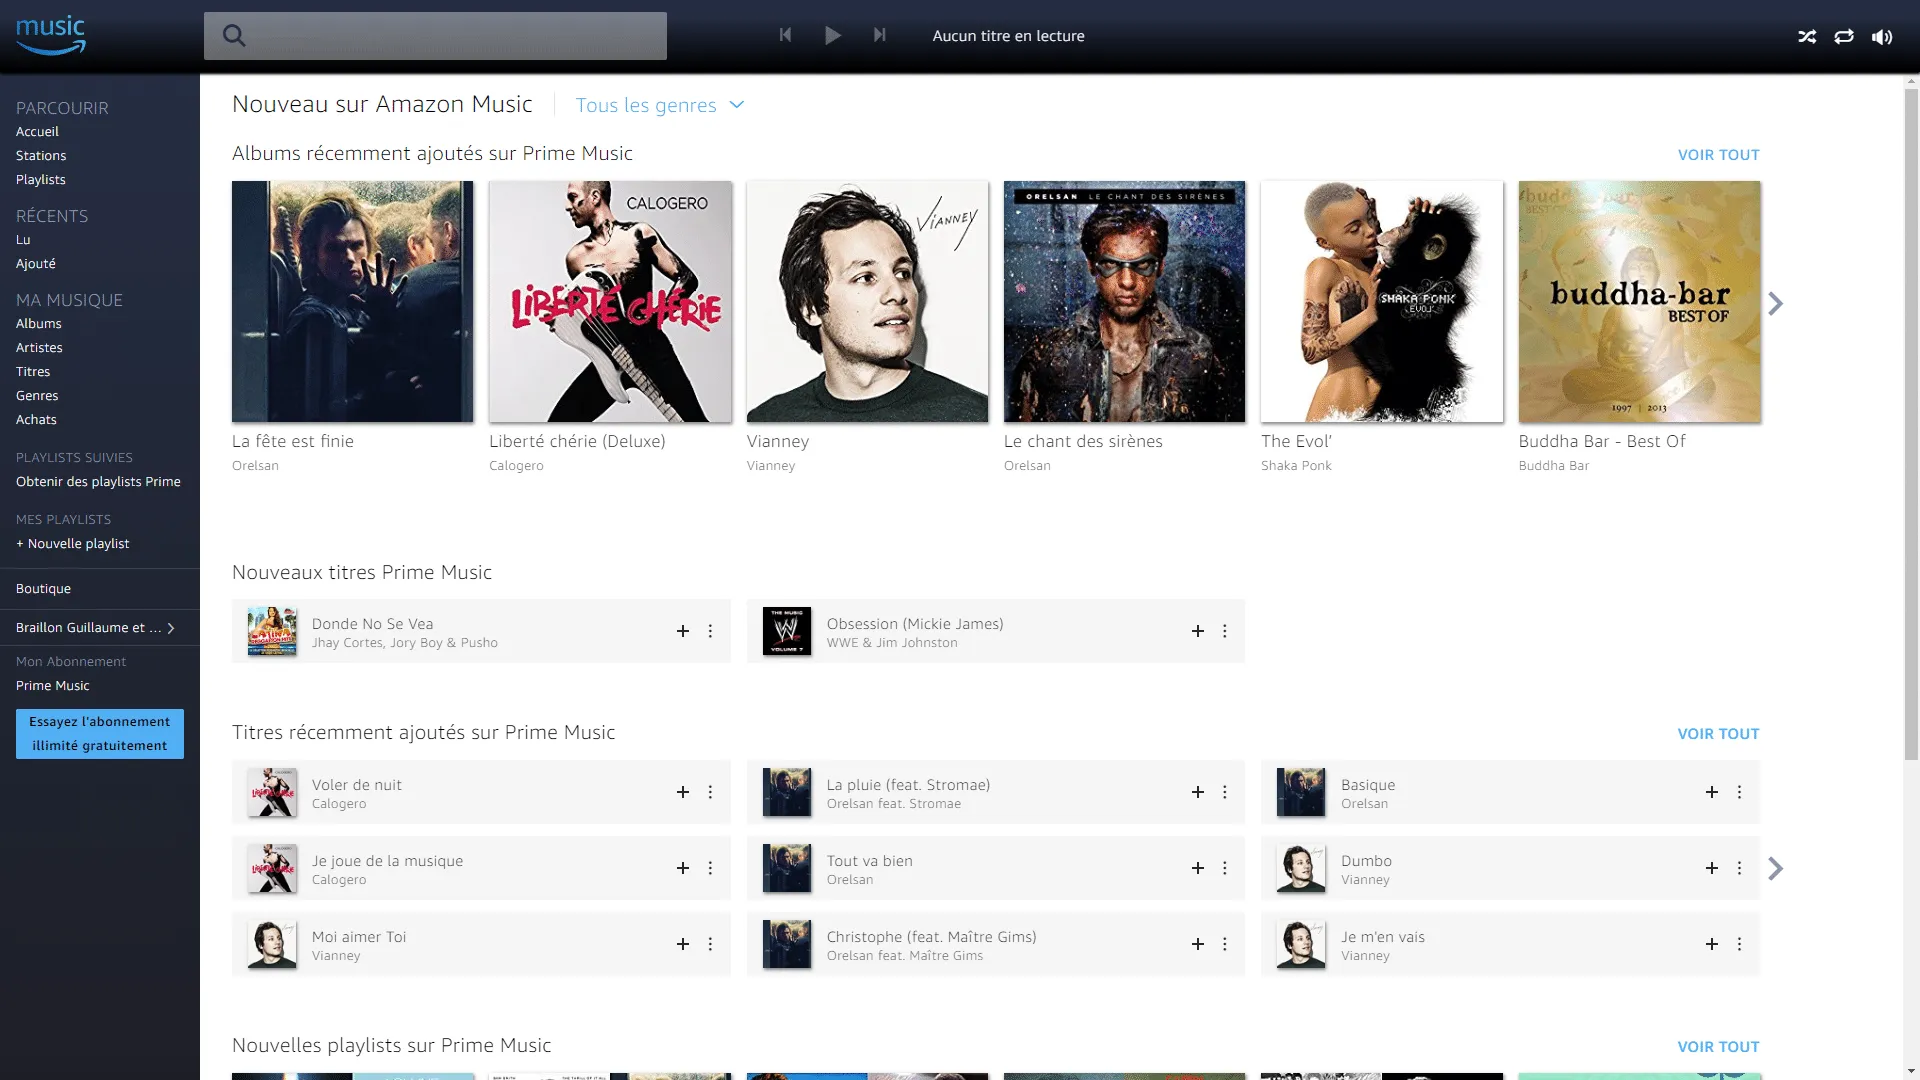Open more options for Donde No Se Vea
The image size is (1920, 1080).
[x=710, y=631]
